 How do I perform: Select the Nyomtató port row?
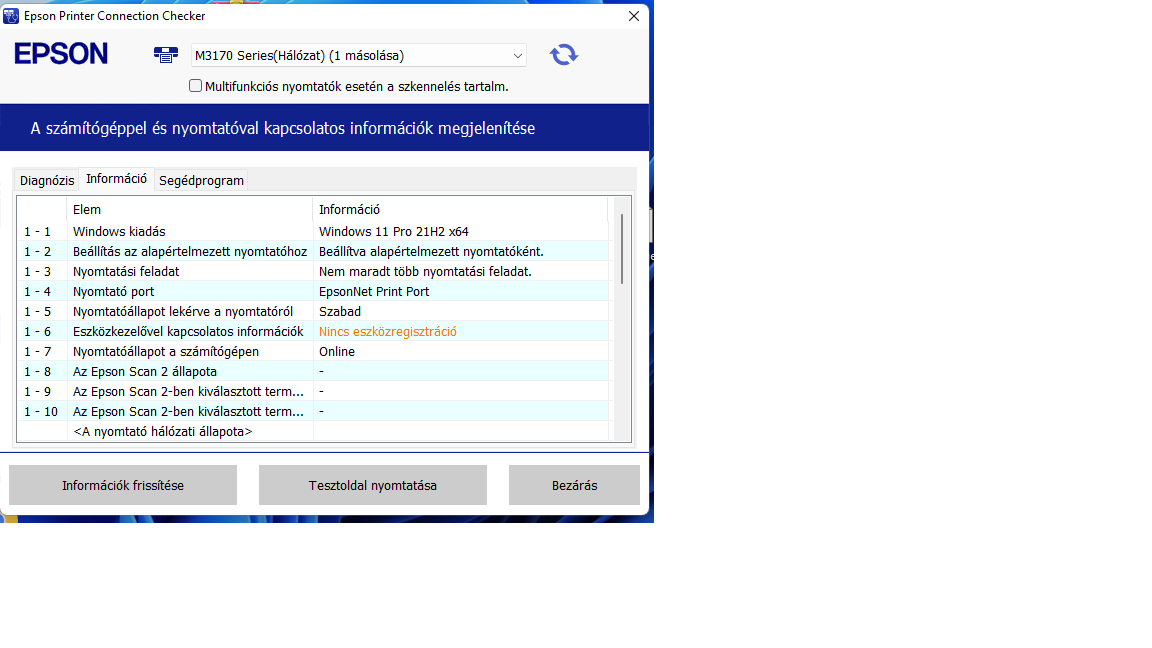click(313, 292)
